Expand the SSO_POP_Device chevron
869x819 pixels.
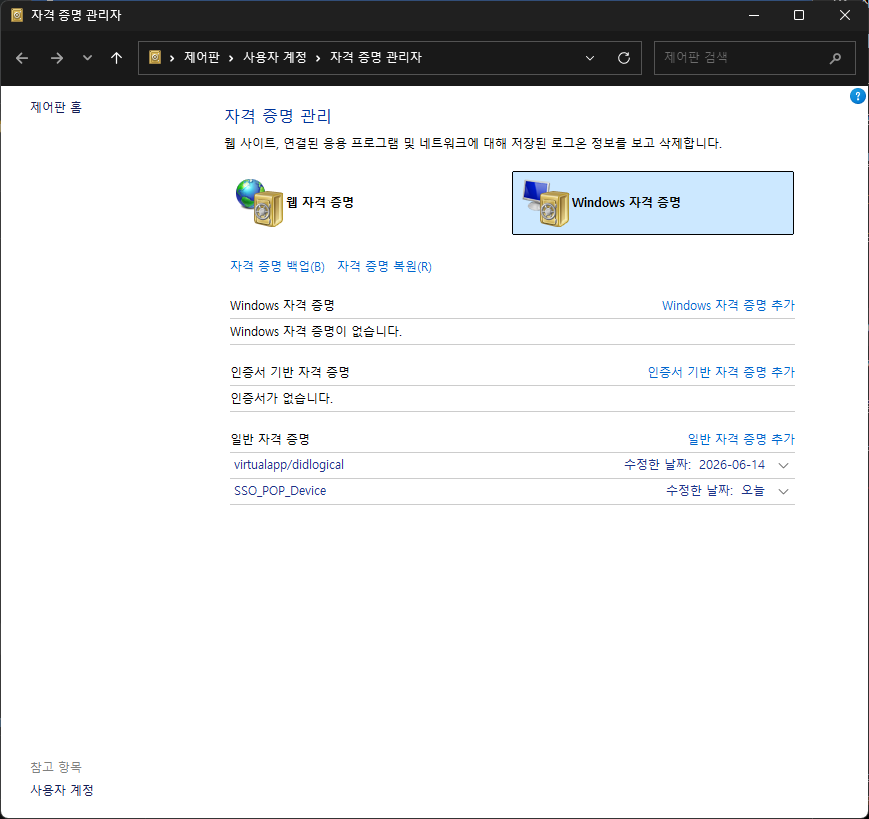pos(783,492)
